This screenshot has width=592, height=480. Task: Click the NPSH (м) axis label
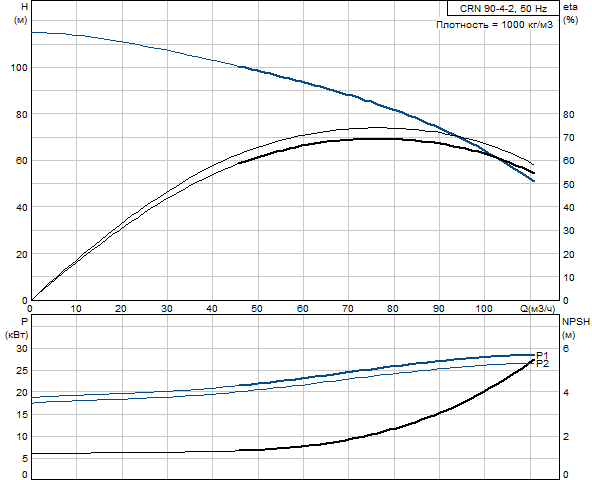576,328
